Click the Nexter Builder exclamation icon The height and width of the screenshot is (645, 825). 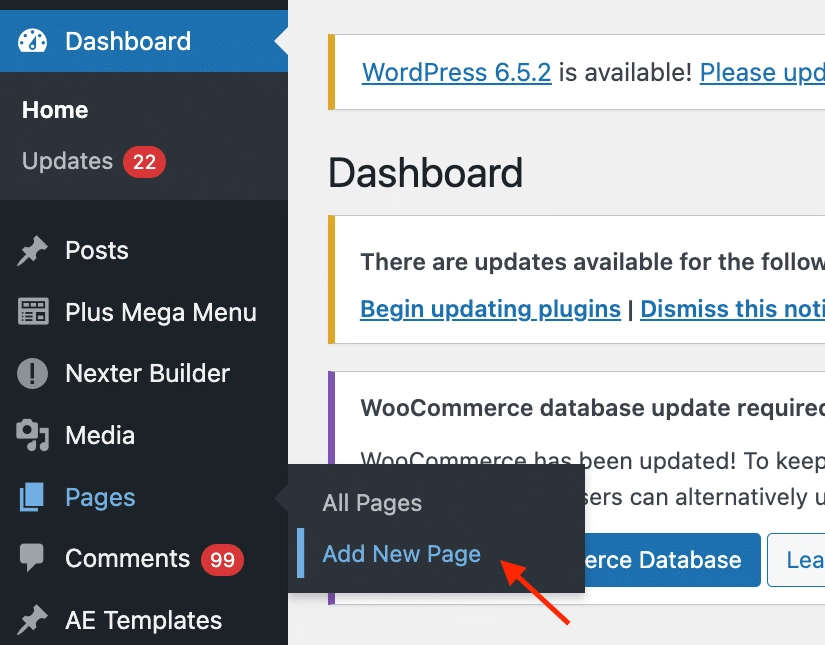pyautogui.click(x=33, y=374)
